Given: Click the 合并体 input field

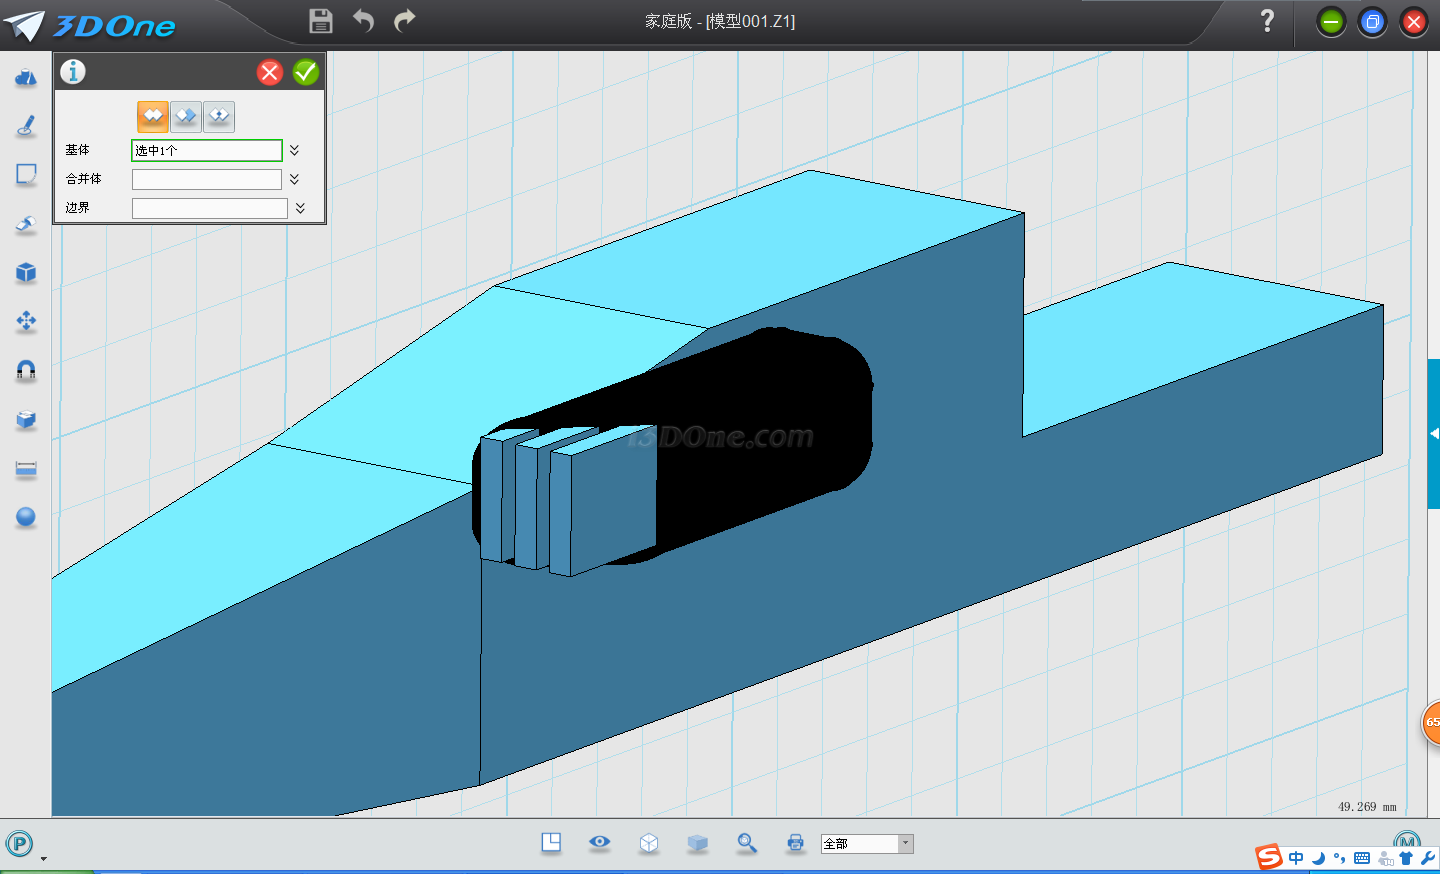Looking at the screenshot, I should coord(207,179).
